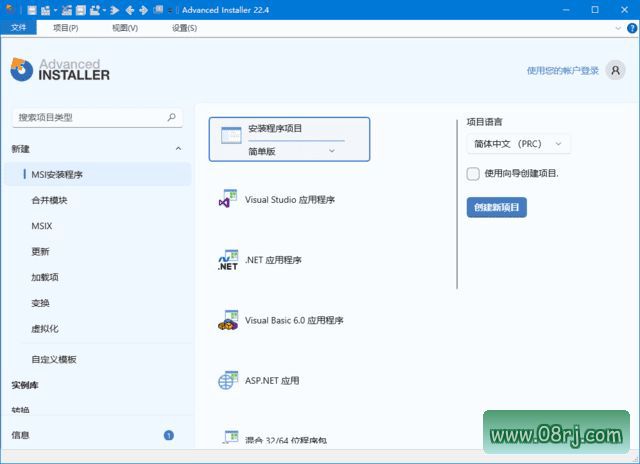Open the 文件 menu tab
This screenshot has height=464, width=640.
click(18, 28)
